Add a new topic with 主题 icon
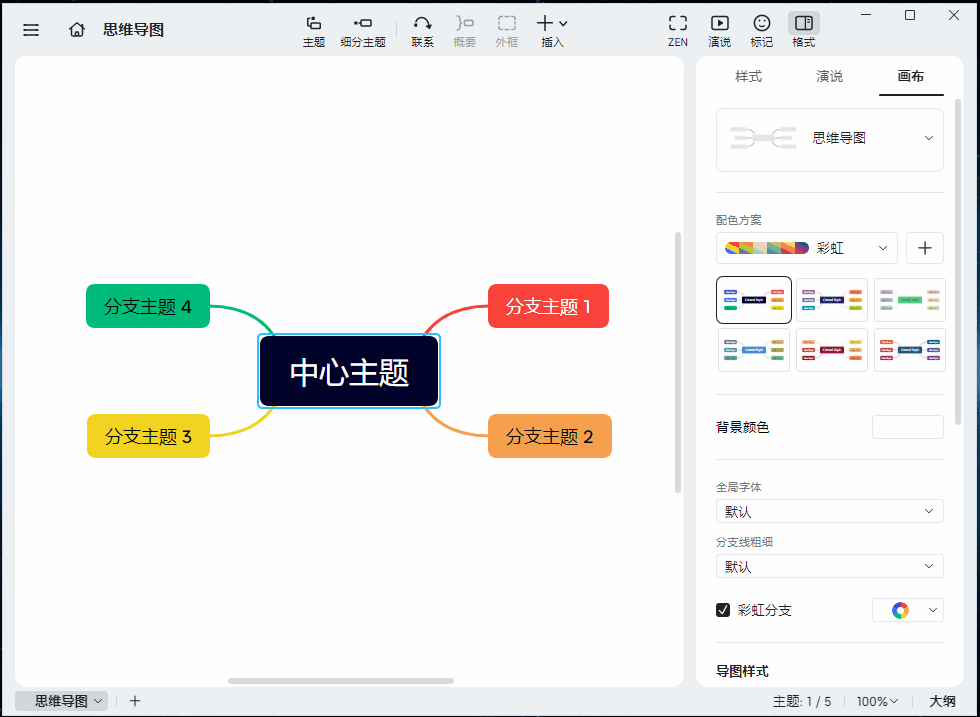This screenshot has width=980, height=717. point(314,31)
